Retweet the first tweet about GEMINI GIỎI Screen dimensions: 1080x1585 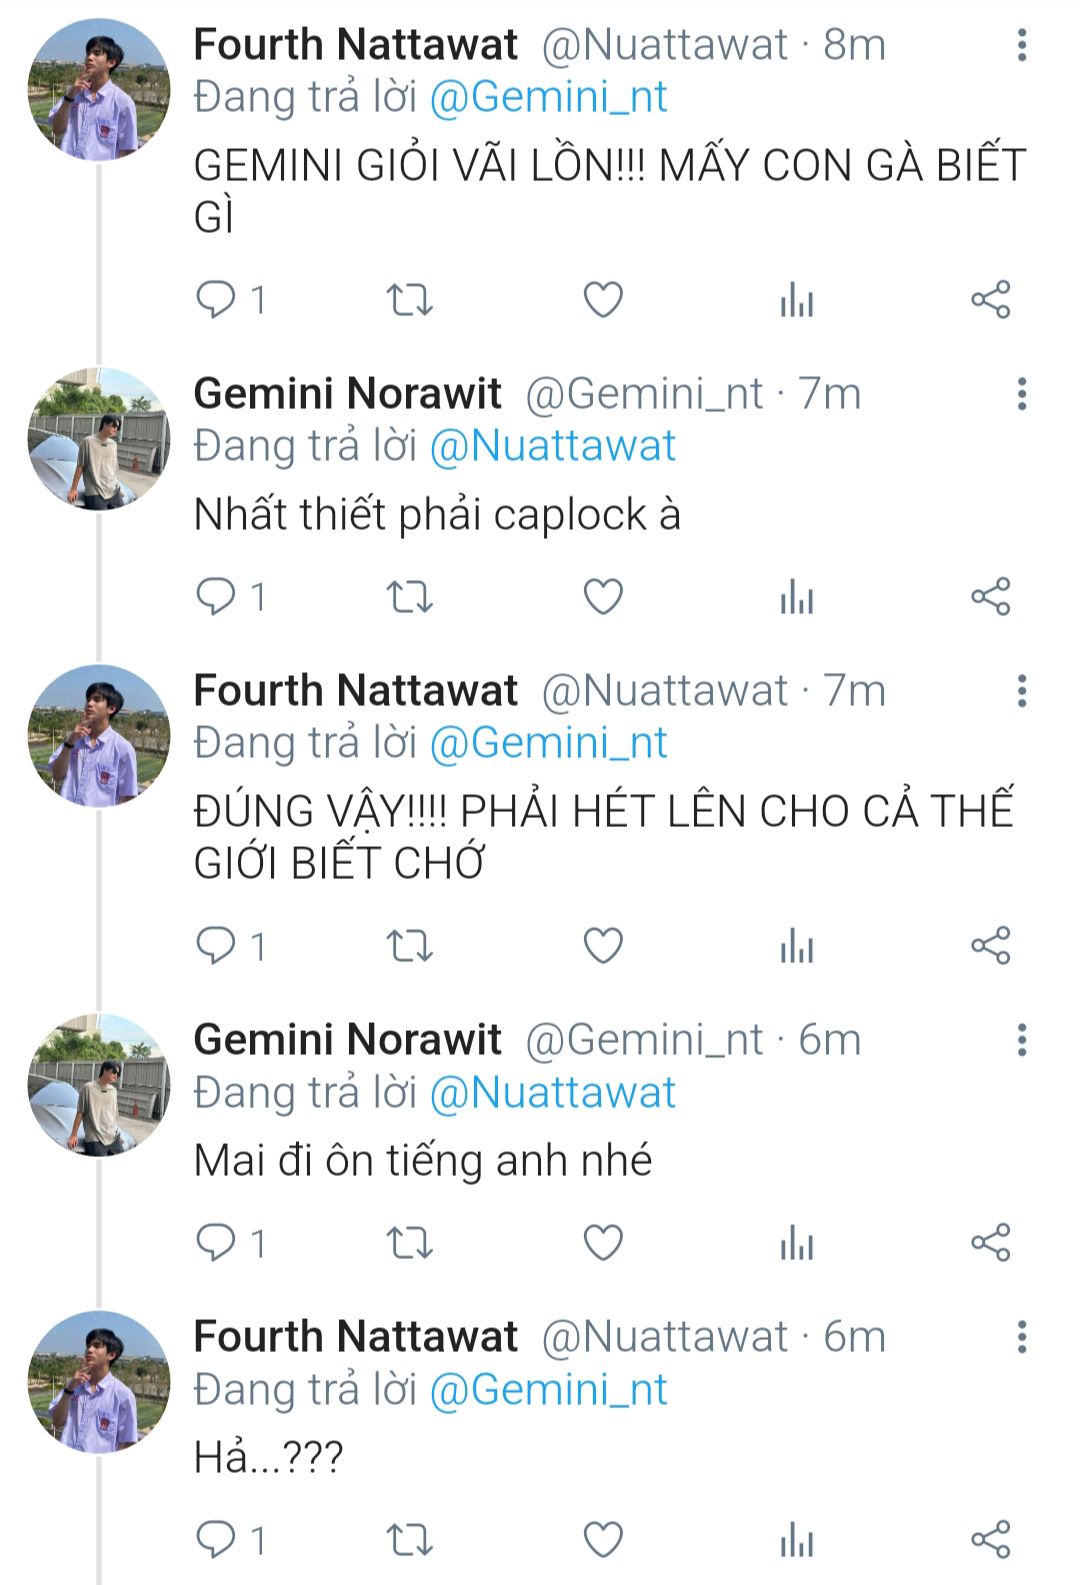[x=409, y=300]
